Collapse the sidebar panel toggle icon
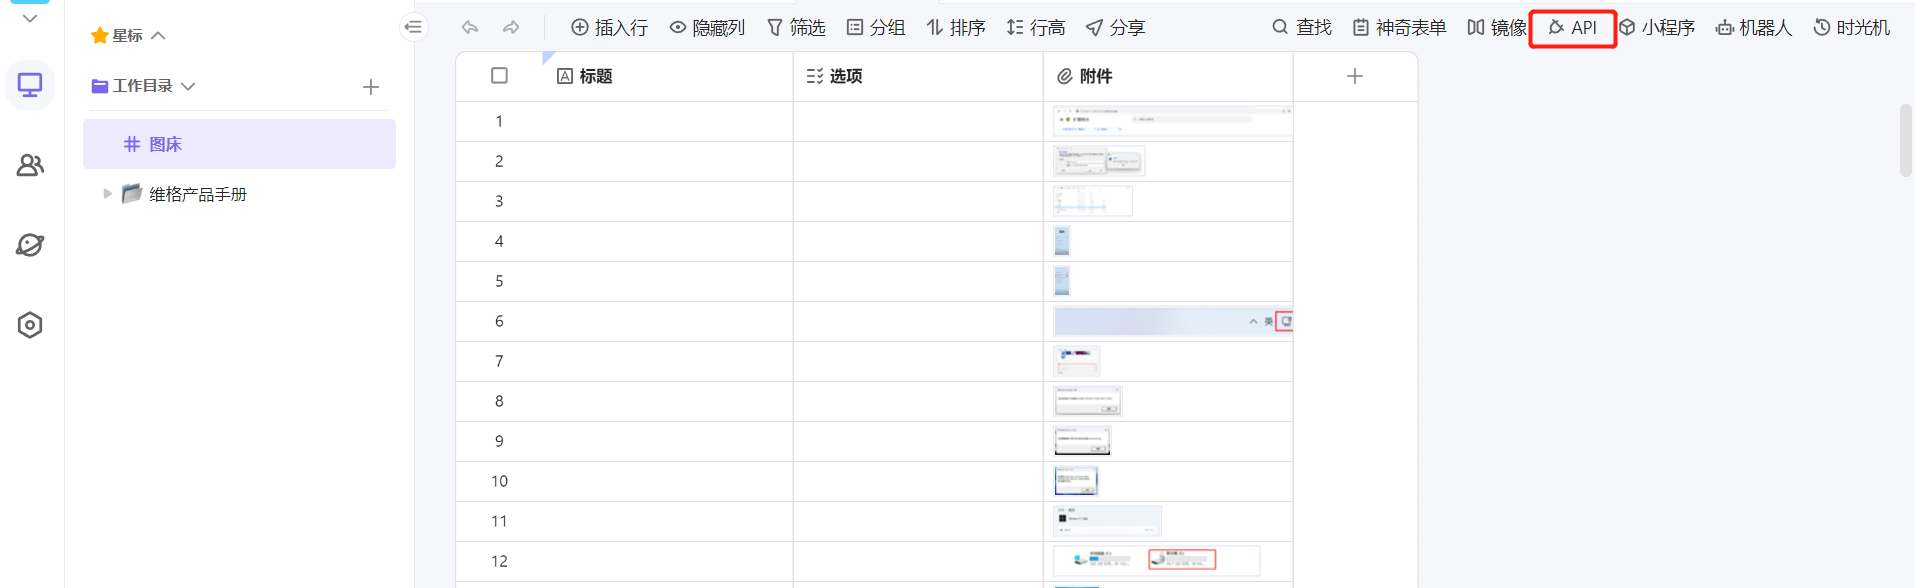Image resolution: width=1915 pixels, height=588 pixels. [413, 27]
